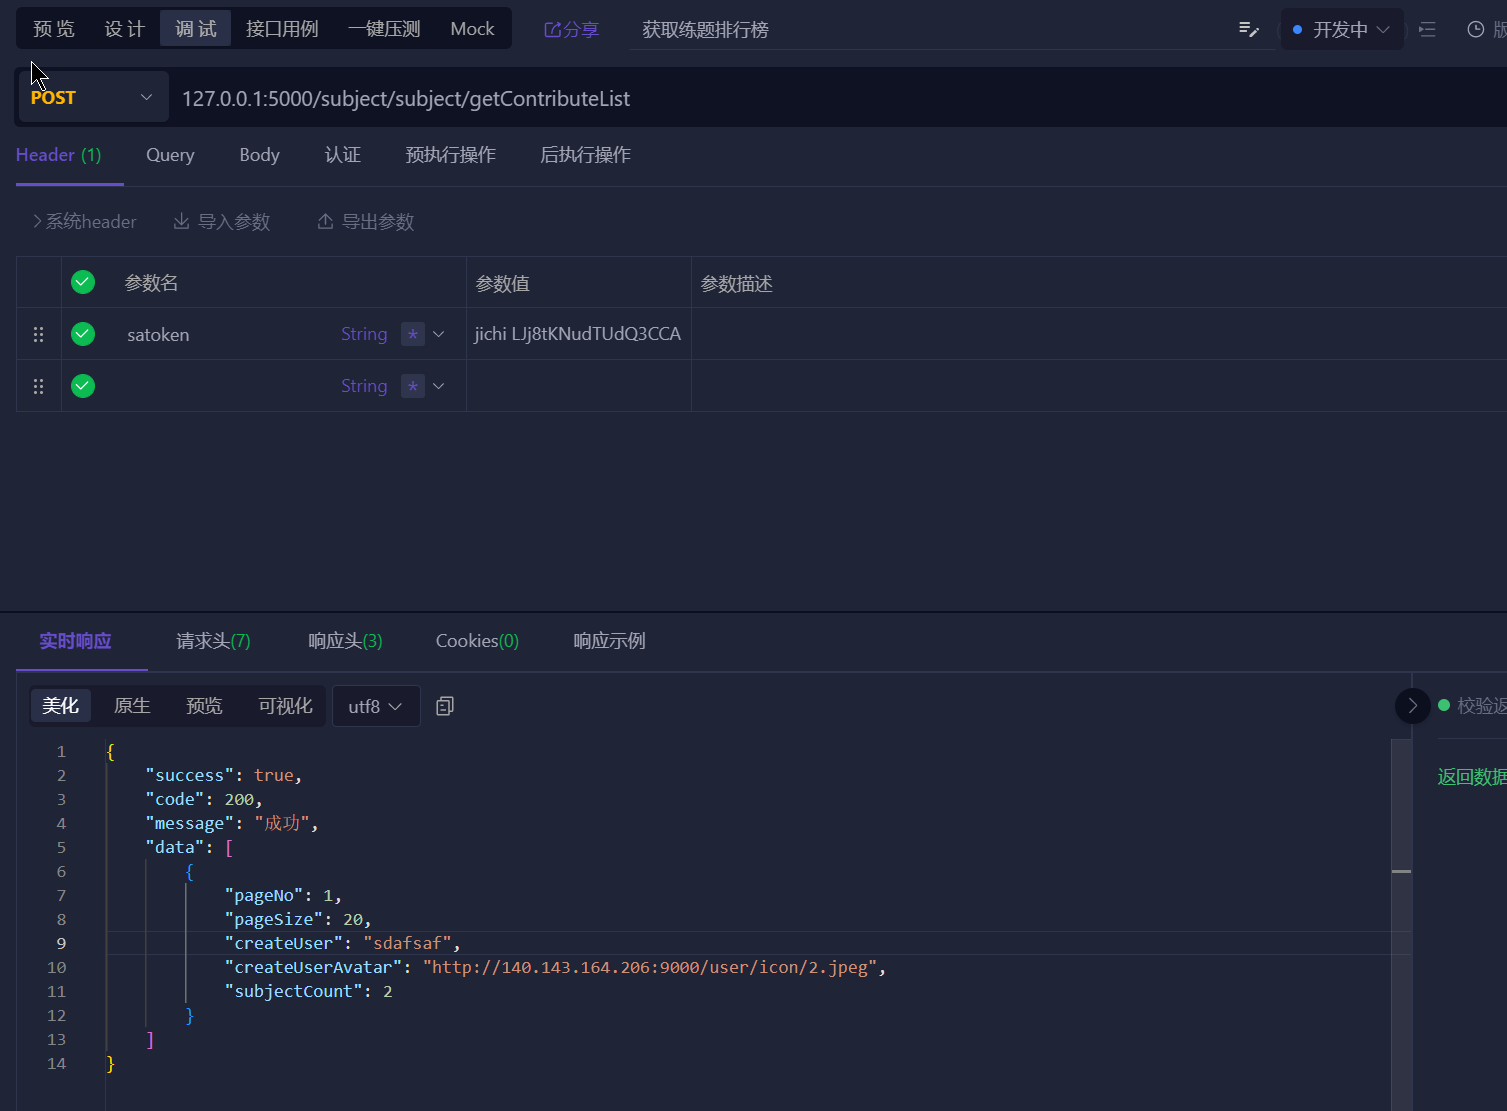Click 导出参数 export button

(x=366, y=222)
